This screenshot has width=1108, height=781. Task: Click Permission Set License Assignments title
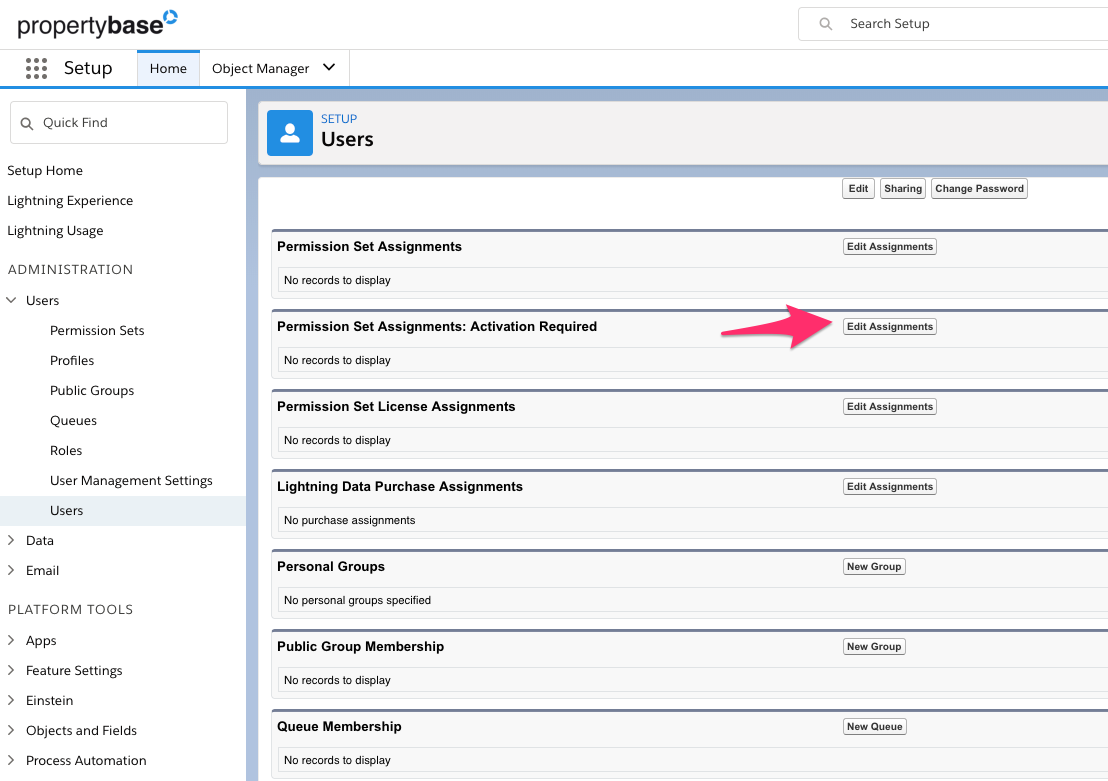tap(396, 406)
